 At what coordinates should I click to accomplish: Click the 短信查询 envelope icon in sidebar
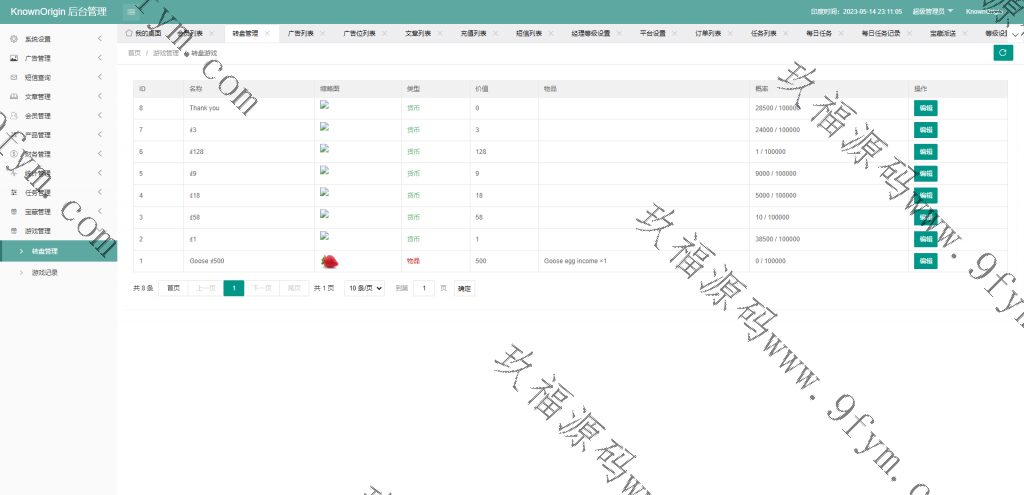pos(13,77)
